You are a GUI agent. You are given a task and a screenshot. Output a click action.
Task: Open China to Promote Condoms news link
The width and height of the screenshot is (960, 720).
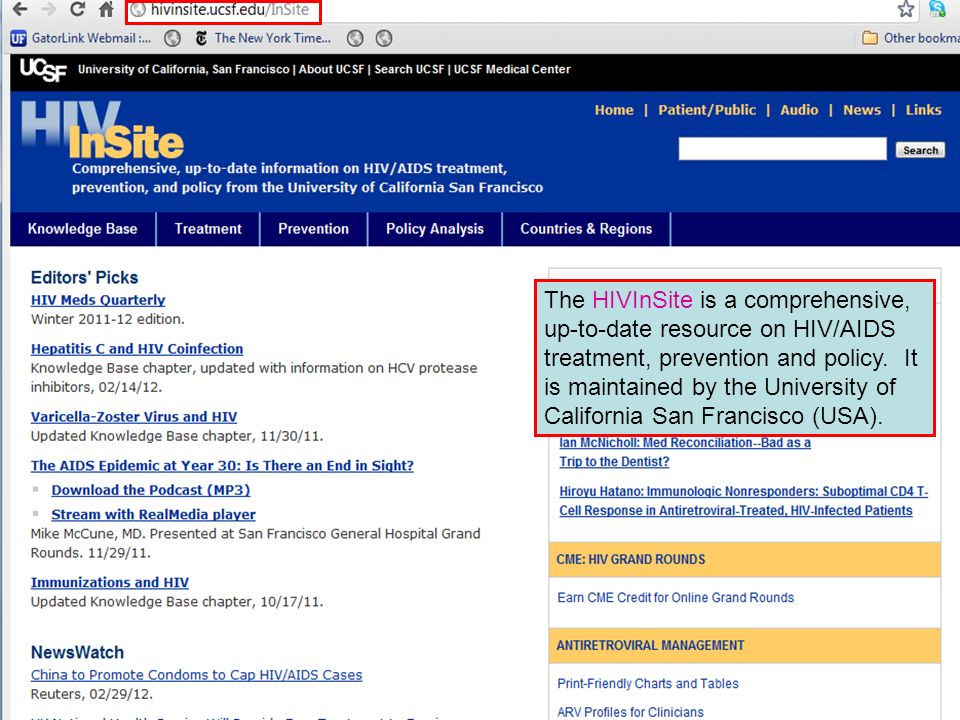point(197,675)
